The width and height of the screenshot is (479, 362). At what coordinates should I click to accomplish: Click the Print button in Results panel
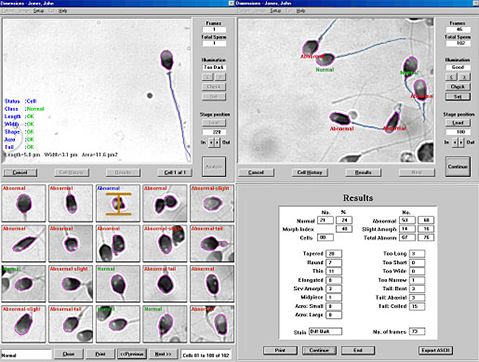click(x=280, y=350)
